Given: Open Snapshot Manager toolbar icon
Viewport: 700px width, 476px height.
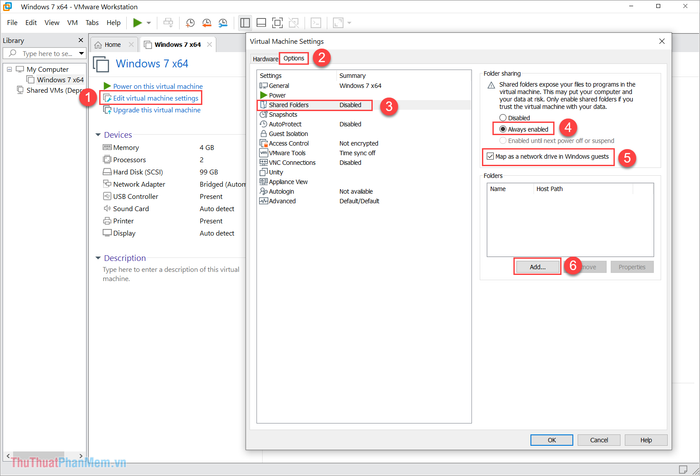Looking at the screenshot, I should tap(223, 22).
